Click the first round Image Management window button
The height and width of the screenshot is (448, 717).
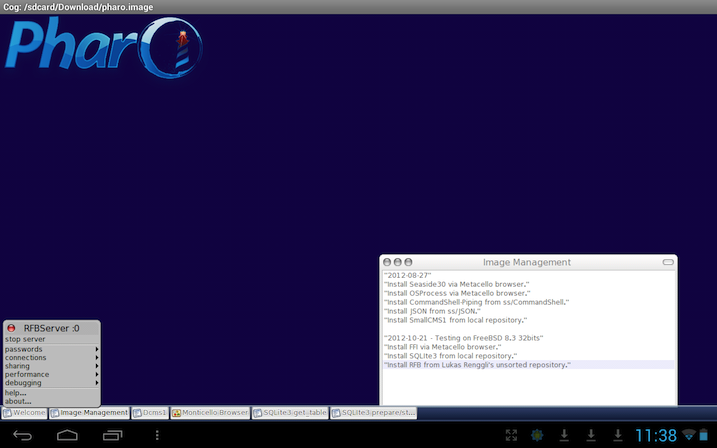click(387, 262)
